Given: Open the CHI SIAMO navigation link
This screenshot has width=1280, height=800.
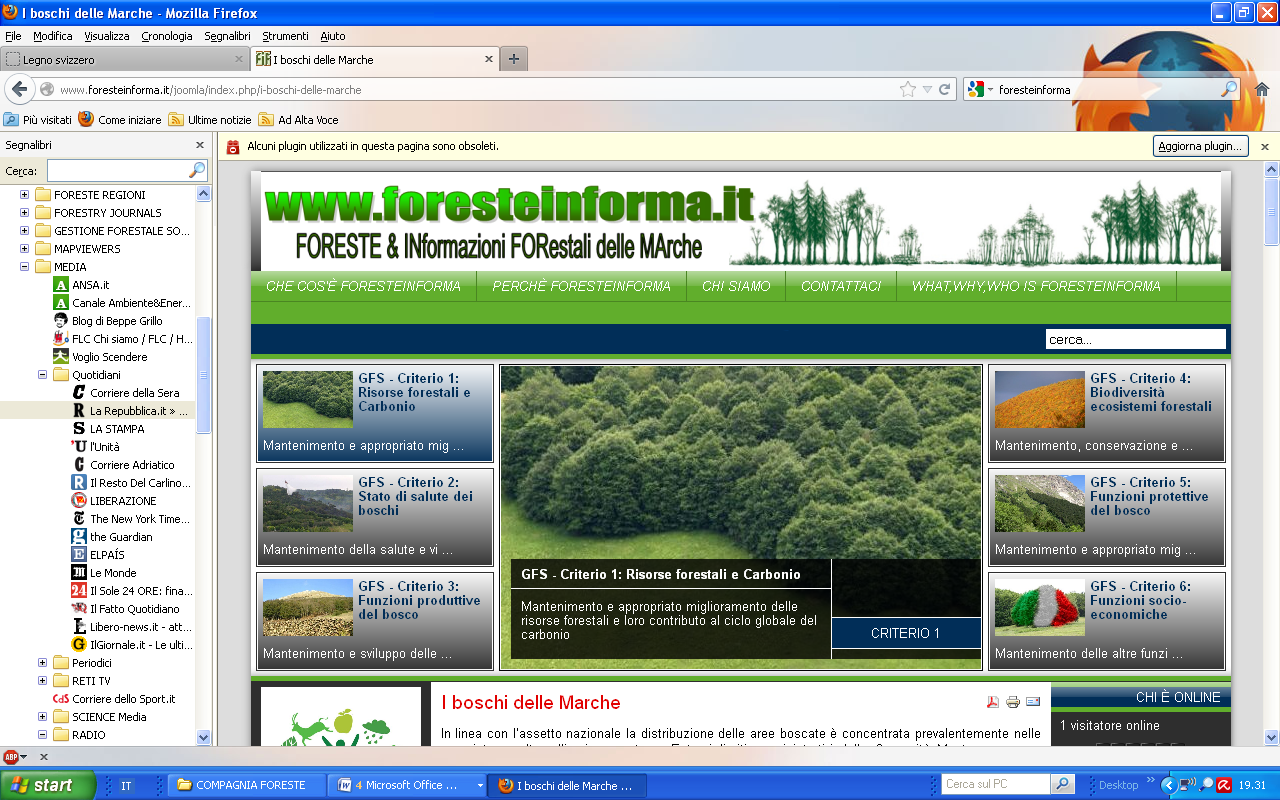Looking at the screenshot, I should click(x=736, y=286).
